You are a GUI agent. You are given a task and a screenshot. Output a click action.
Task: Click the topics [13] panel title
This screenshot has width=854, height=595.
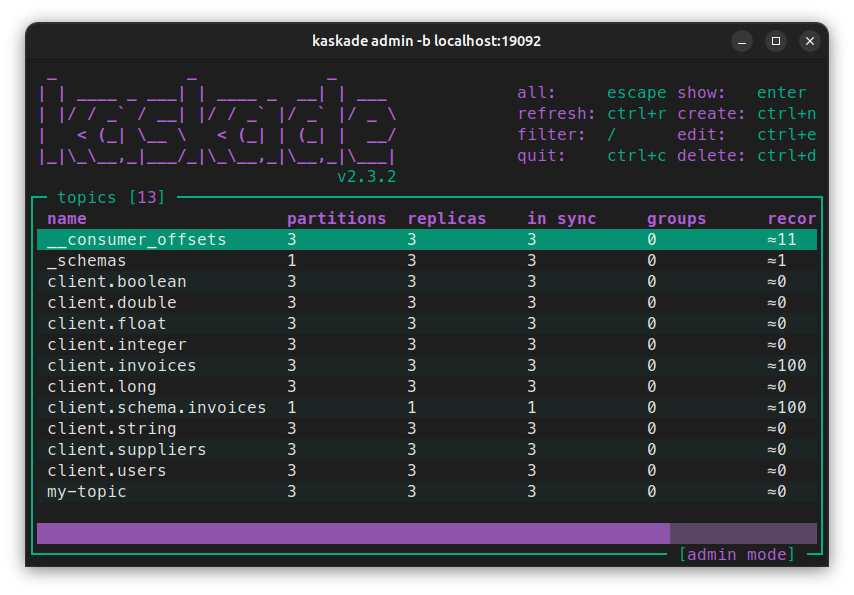pyautogui.click(x=111, y=197)
